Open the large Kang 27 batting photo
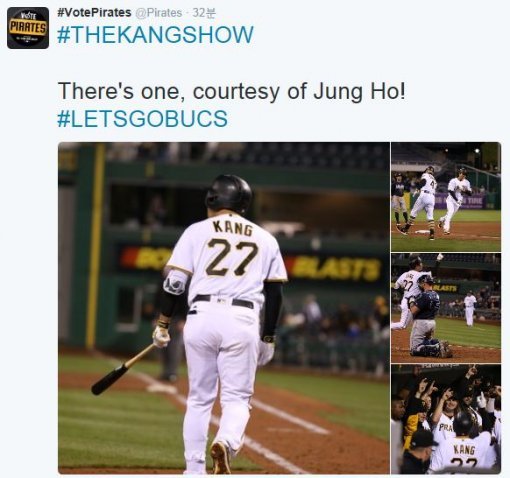Image resolution: width=510 pixels, height=478 pixels. click(x=224, y=308)
